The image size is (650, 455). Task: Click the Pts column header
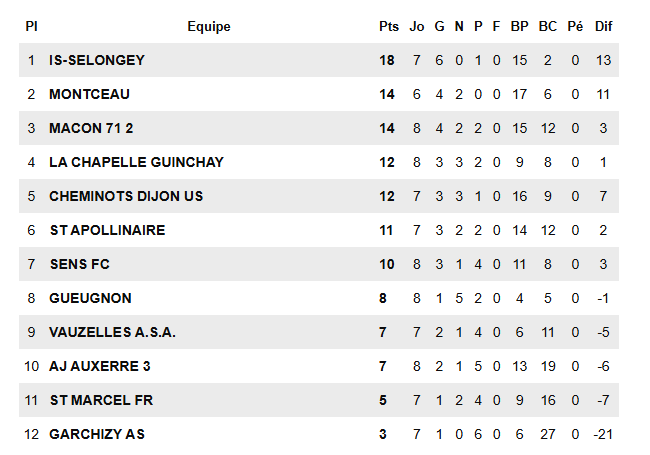coord(388,26)
